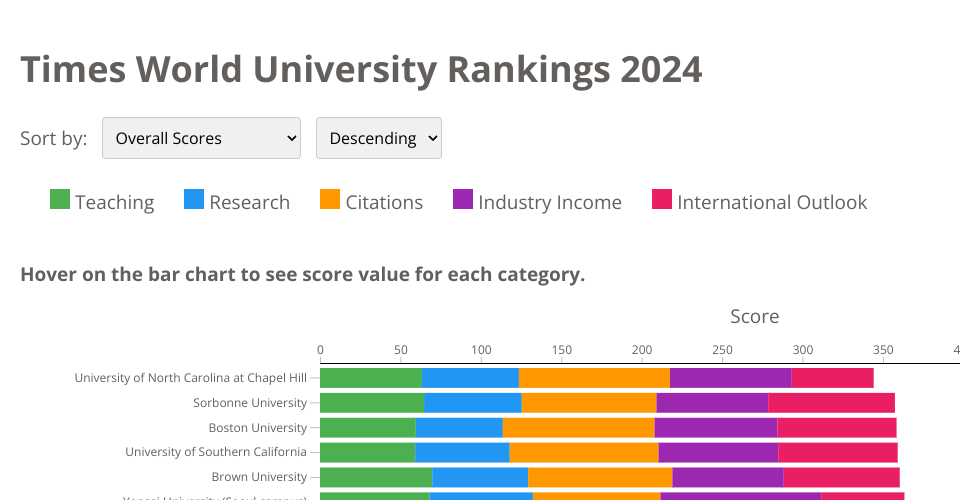Image resolution: width=960 pixels, height=500 pixels.
Task: Toggle the International Outlook legend label
Action: [772, 202]
